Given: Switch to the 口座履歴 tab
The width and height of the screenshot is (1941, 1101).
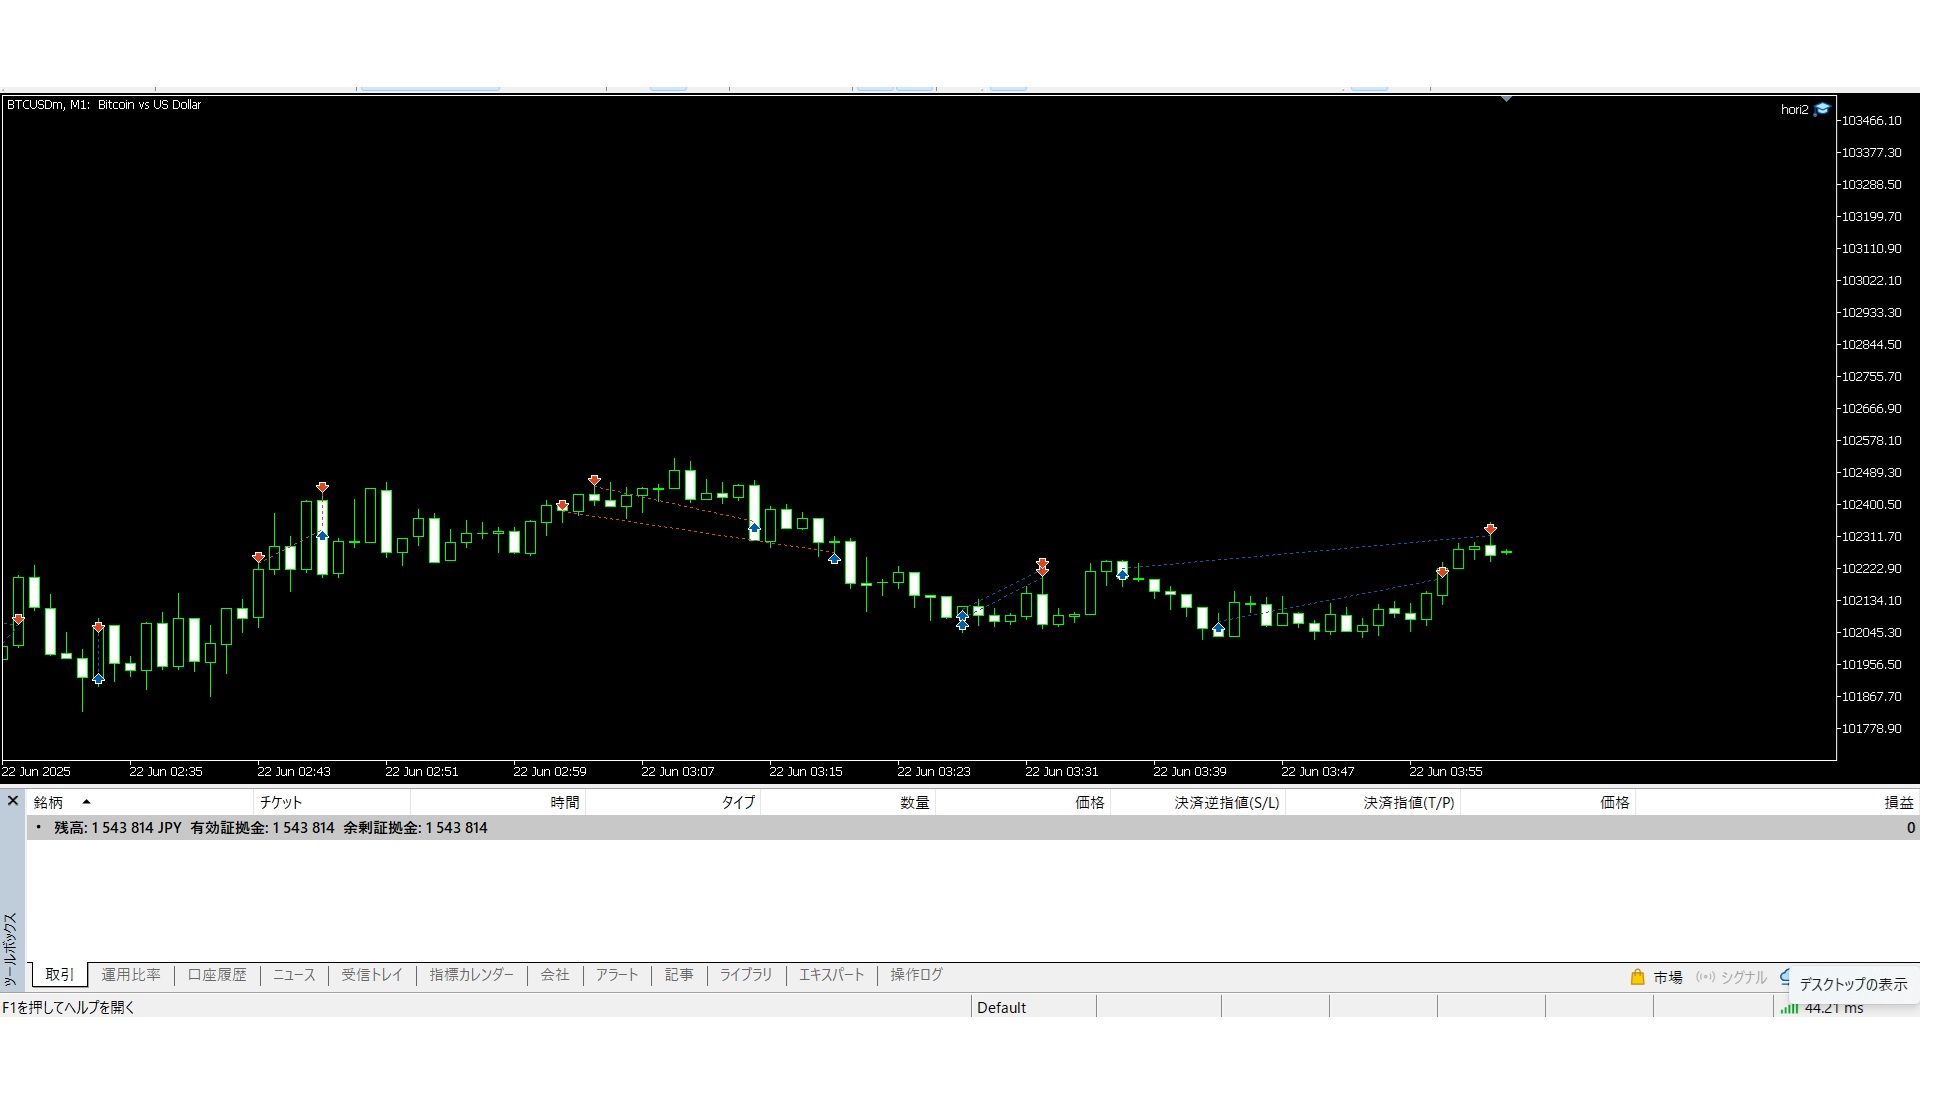Looking at the screenshot, I should (x=217, y=975).
